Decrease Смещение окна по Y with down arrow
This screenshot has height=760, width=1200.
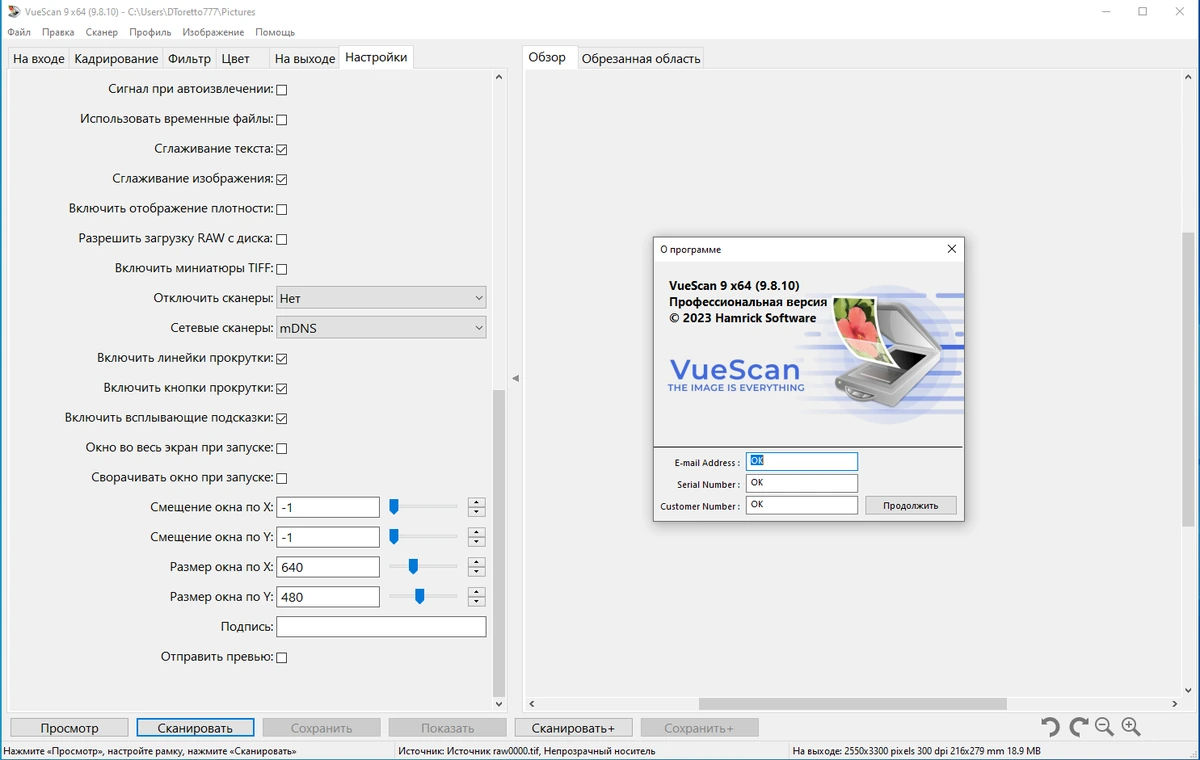pos(476,542)
